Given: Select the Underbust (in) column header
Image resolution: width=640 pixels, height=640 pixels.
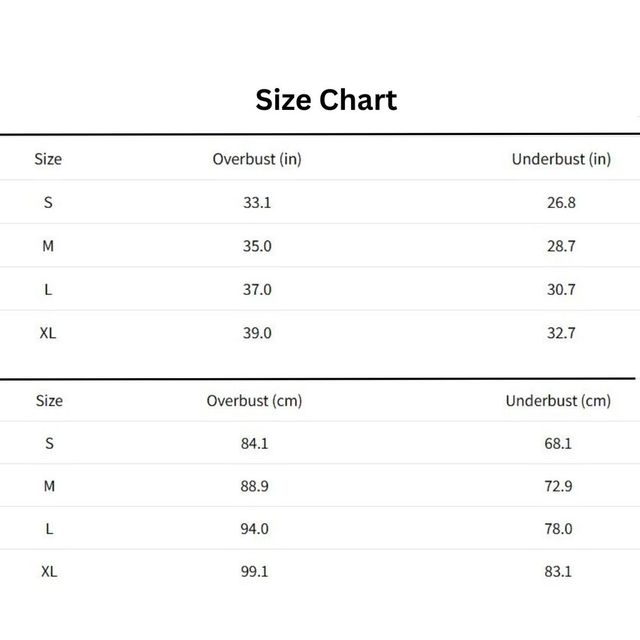Looking at the screenshot, I should (x=561, y=159).
